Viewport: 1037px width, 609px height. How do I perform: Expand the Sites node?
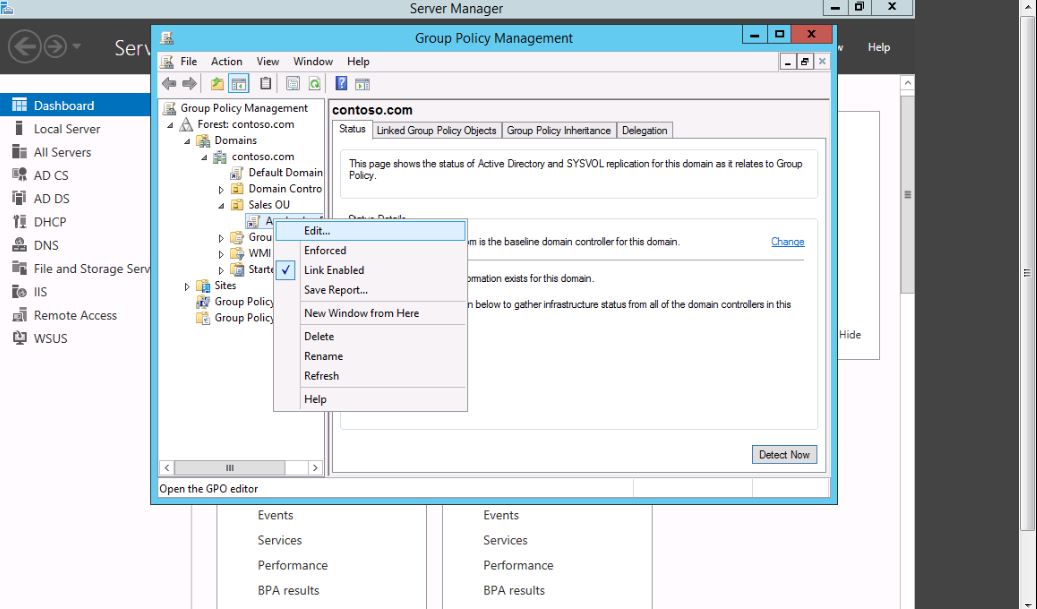pos(187,286)
